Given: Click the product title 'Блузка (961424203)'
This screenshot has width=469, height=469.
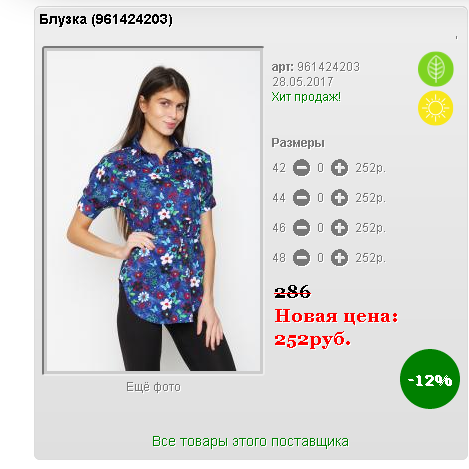Looking at the screenshot, I should click(106, 19).
